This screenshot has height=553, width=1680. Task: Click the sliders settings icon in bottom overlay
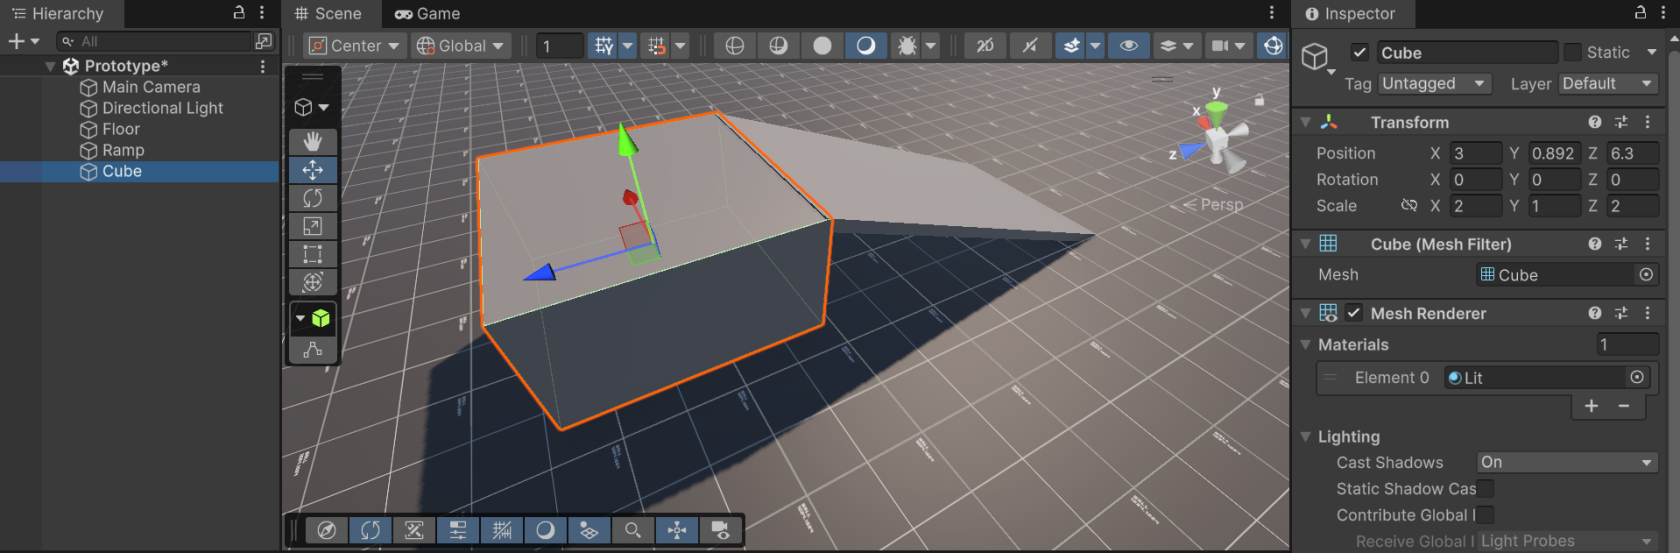tap(458, 530)
